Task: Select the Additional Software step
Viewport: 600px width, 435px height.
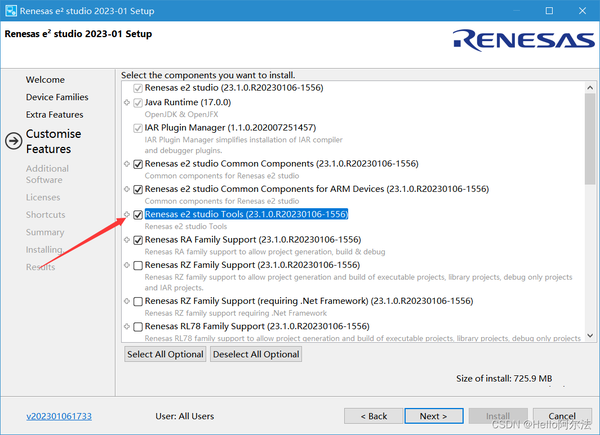Action: pos(47,174)
